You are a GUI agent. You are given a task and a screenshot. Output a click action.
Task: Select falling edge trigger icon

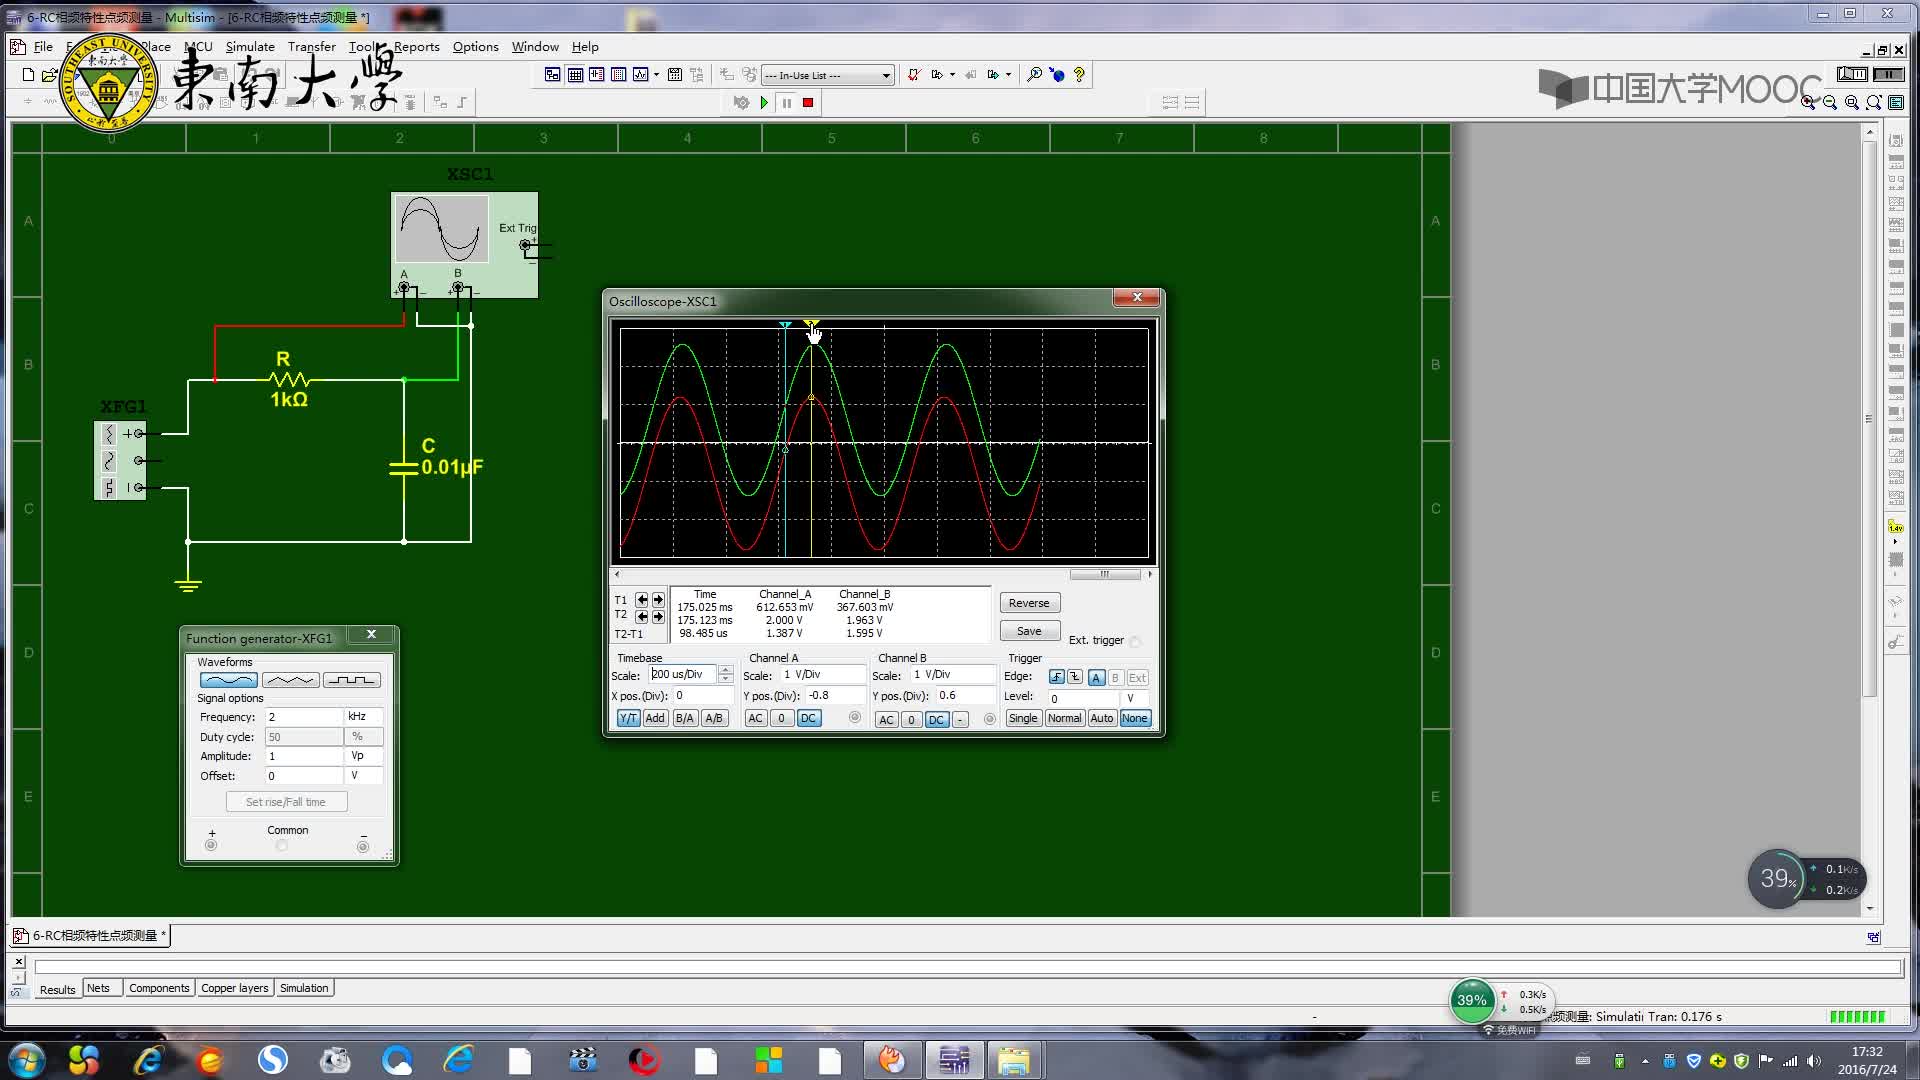[x=1075, y=677]
